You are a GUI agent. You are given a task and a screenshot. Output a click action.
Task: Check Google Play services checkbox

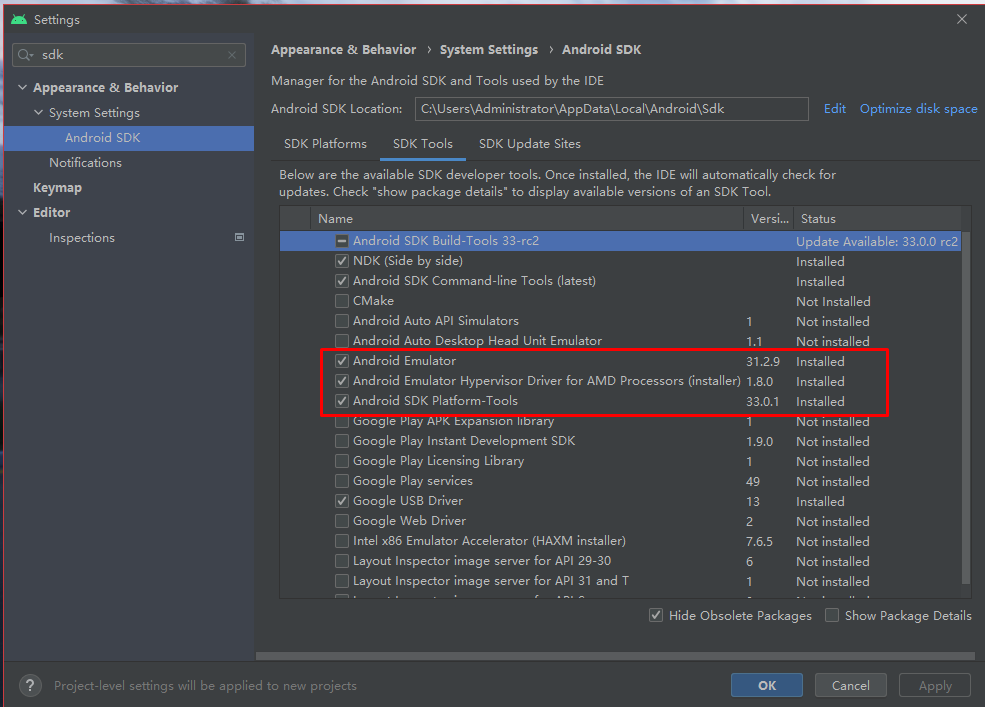coord(342,481)
